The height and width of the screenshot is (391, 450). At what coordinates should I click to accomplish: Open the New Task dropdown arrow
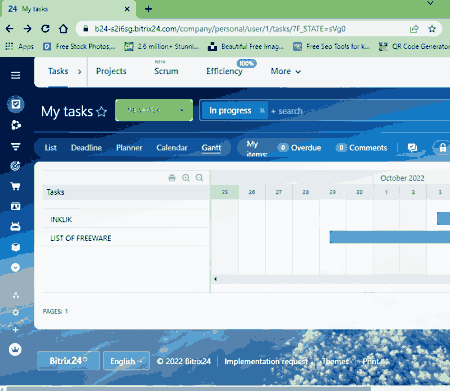[182, 110]
